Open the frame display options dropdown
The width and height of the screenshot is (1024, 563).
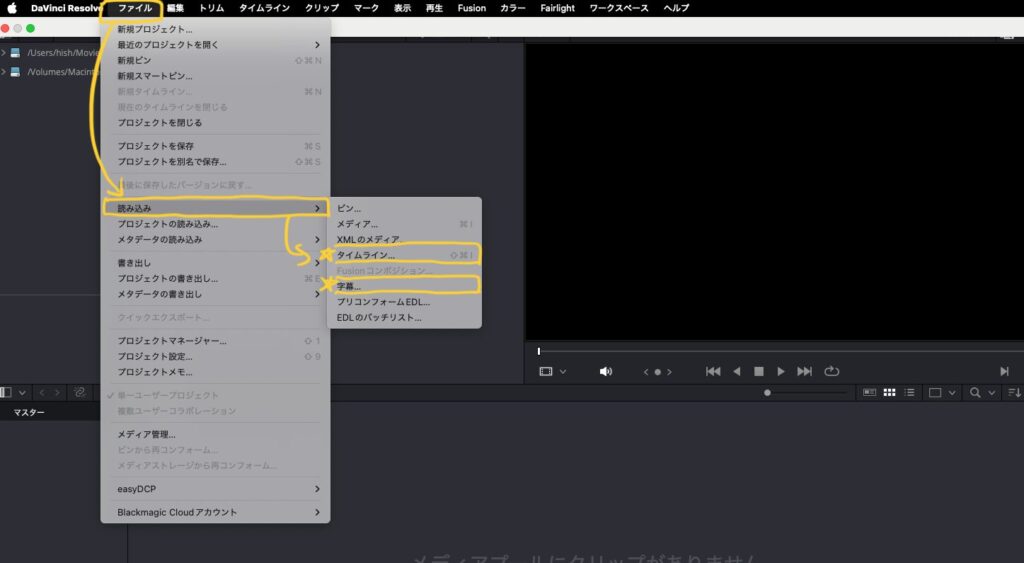tap(952, 393)
